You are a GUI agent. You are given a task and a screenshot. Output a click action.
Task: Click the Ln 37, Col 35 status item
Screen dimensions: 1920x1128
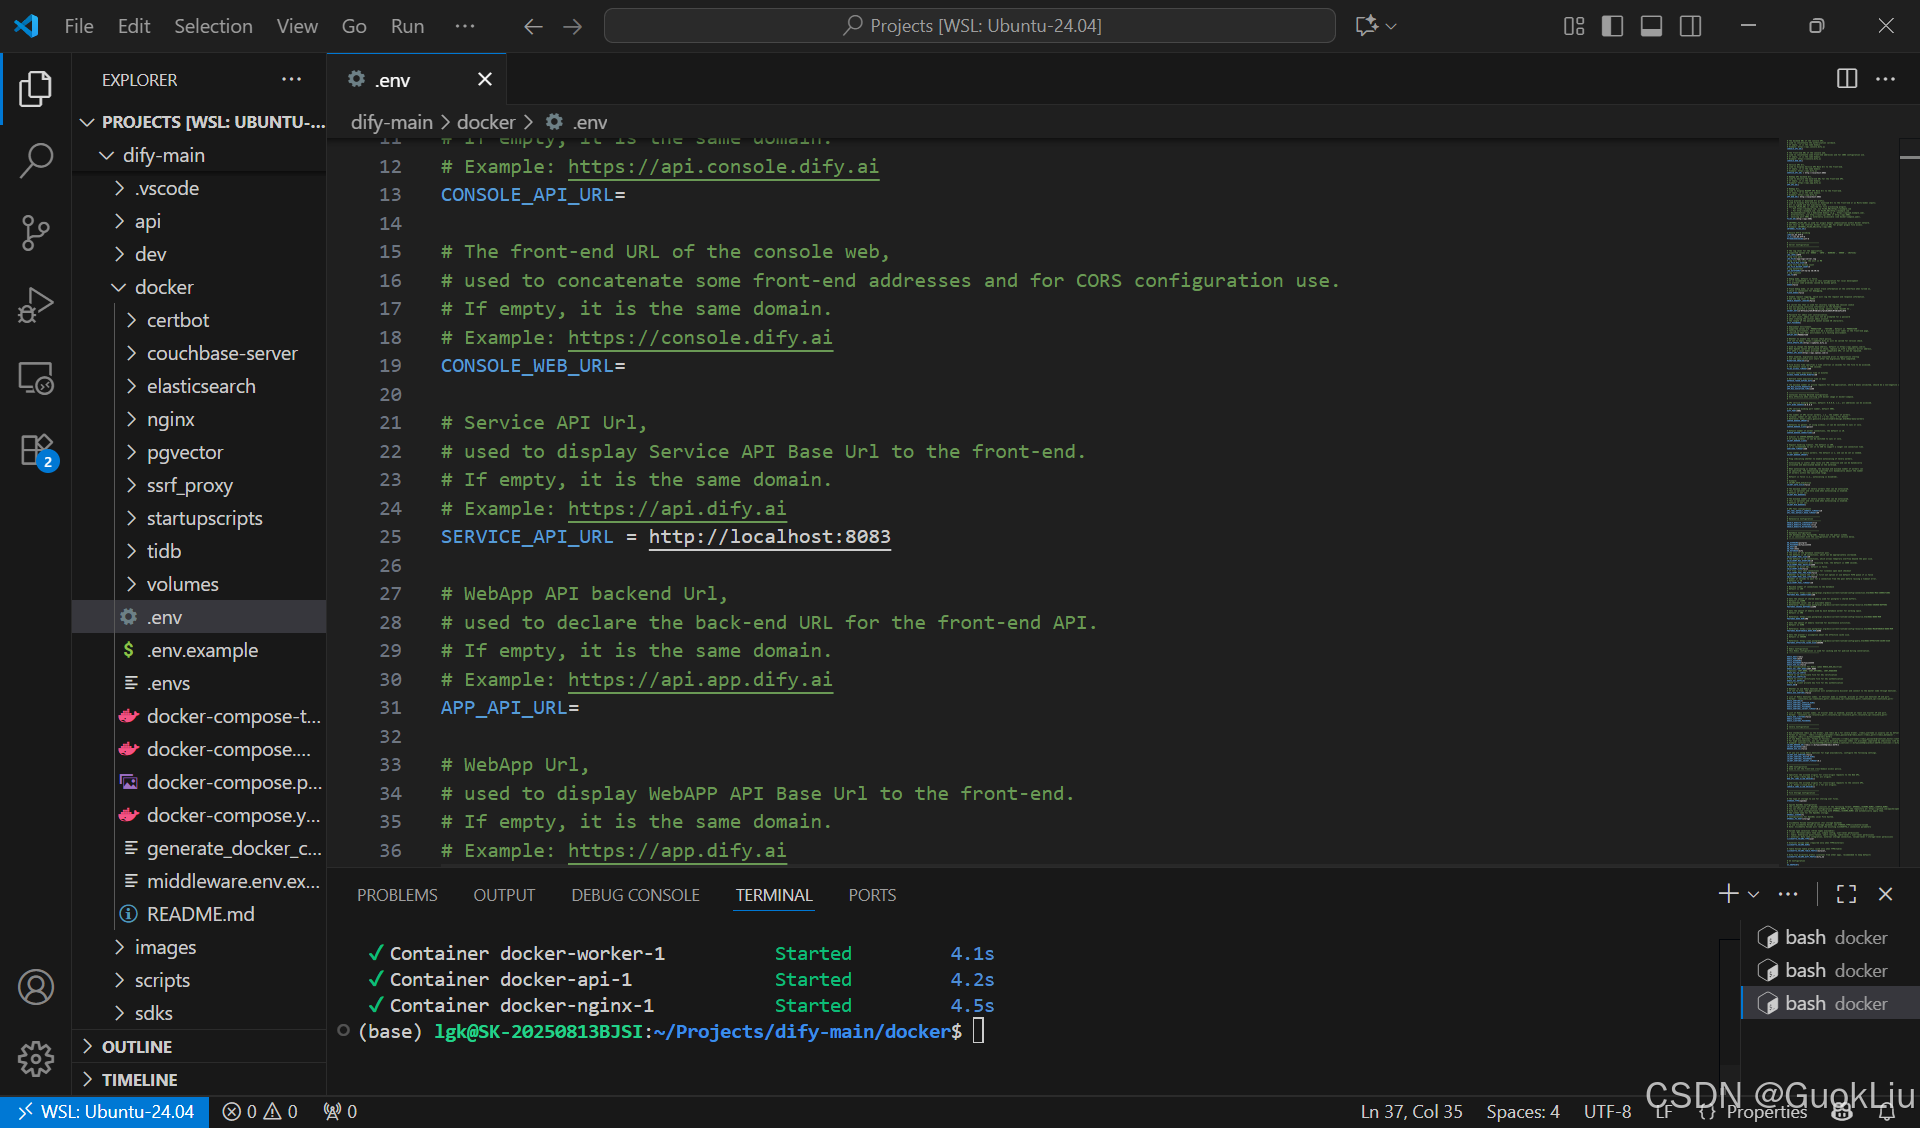(x=1411, y=1112)
